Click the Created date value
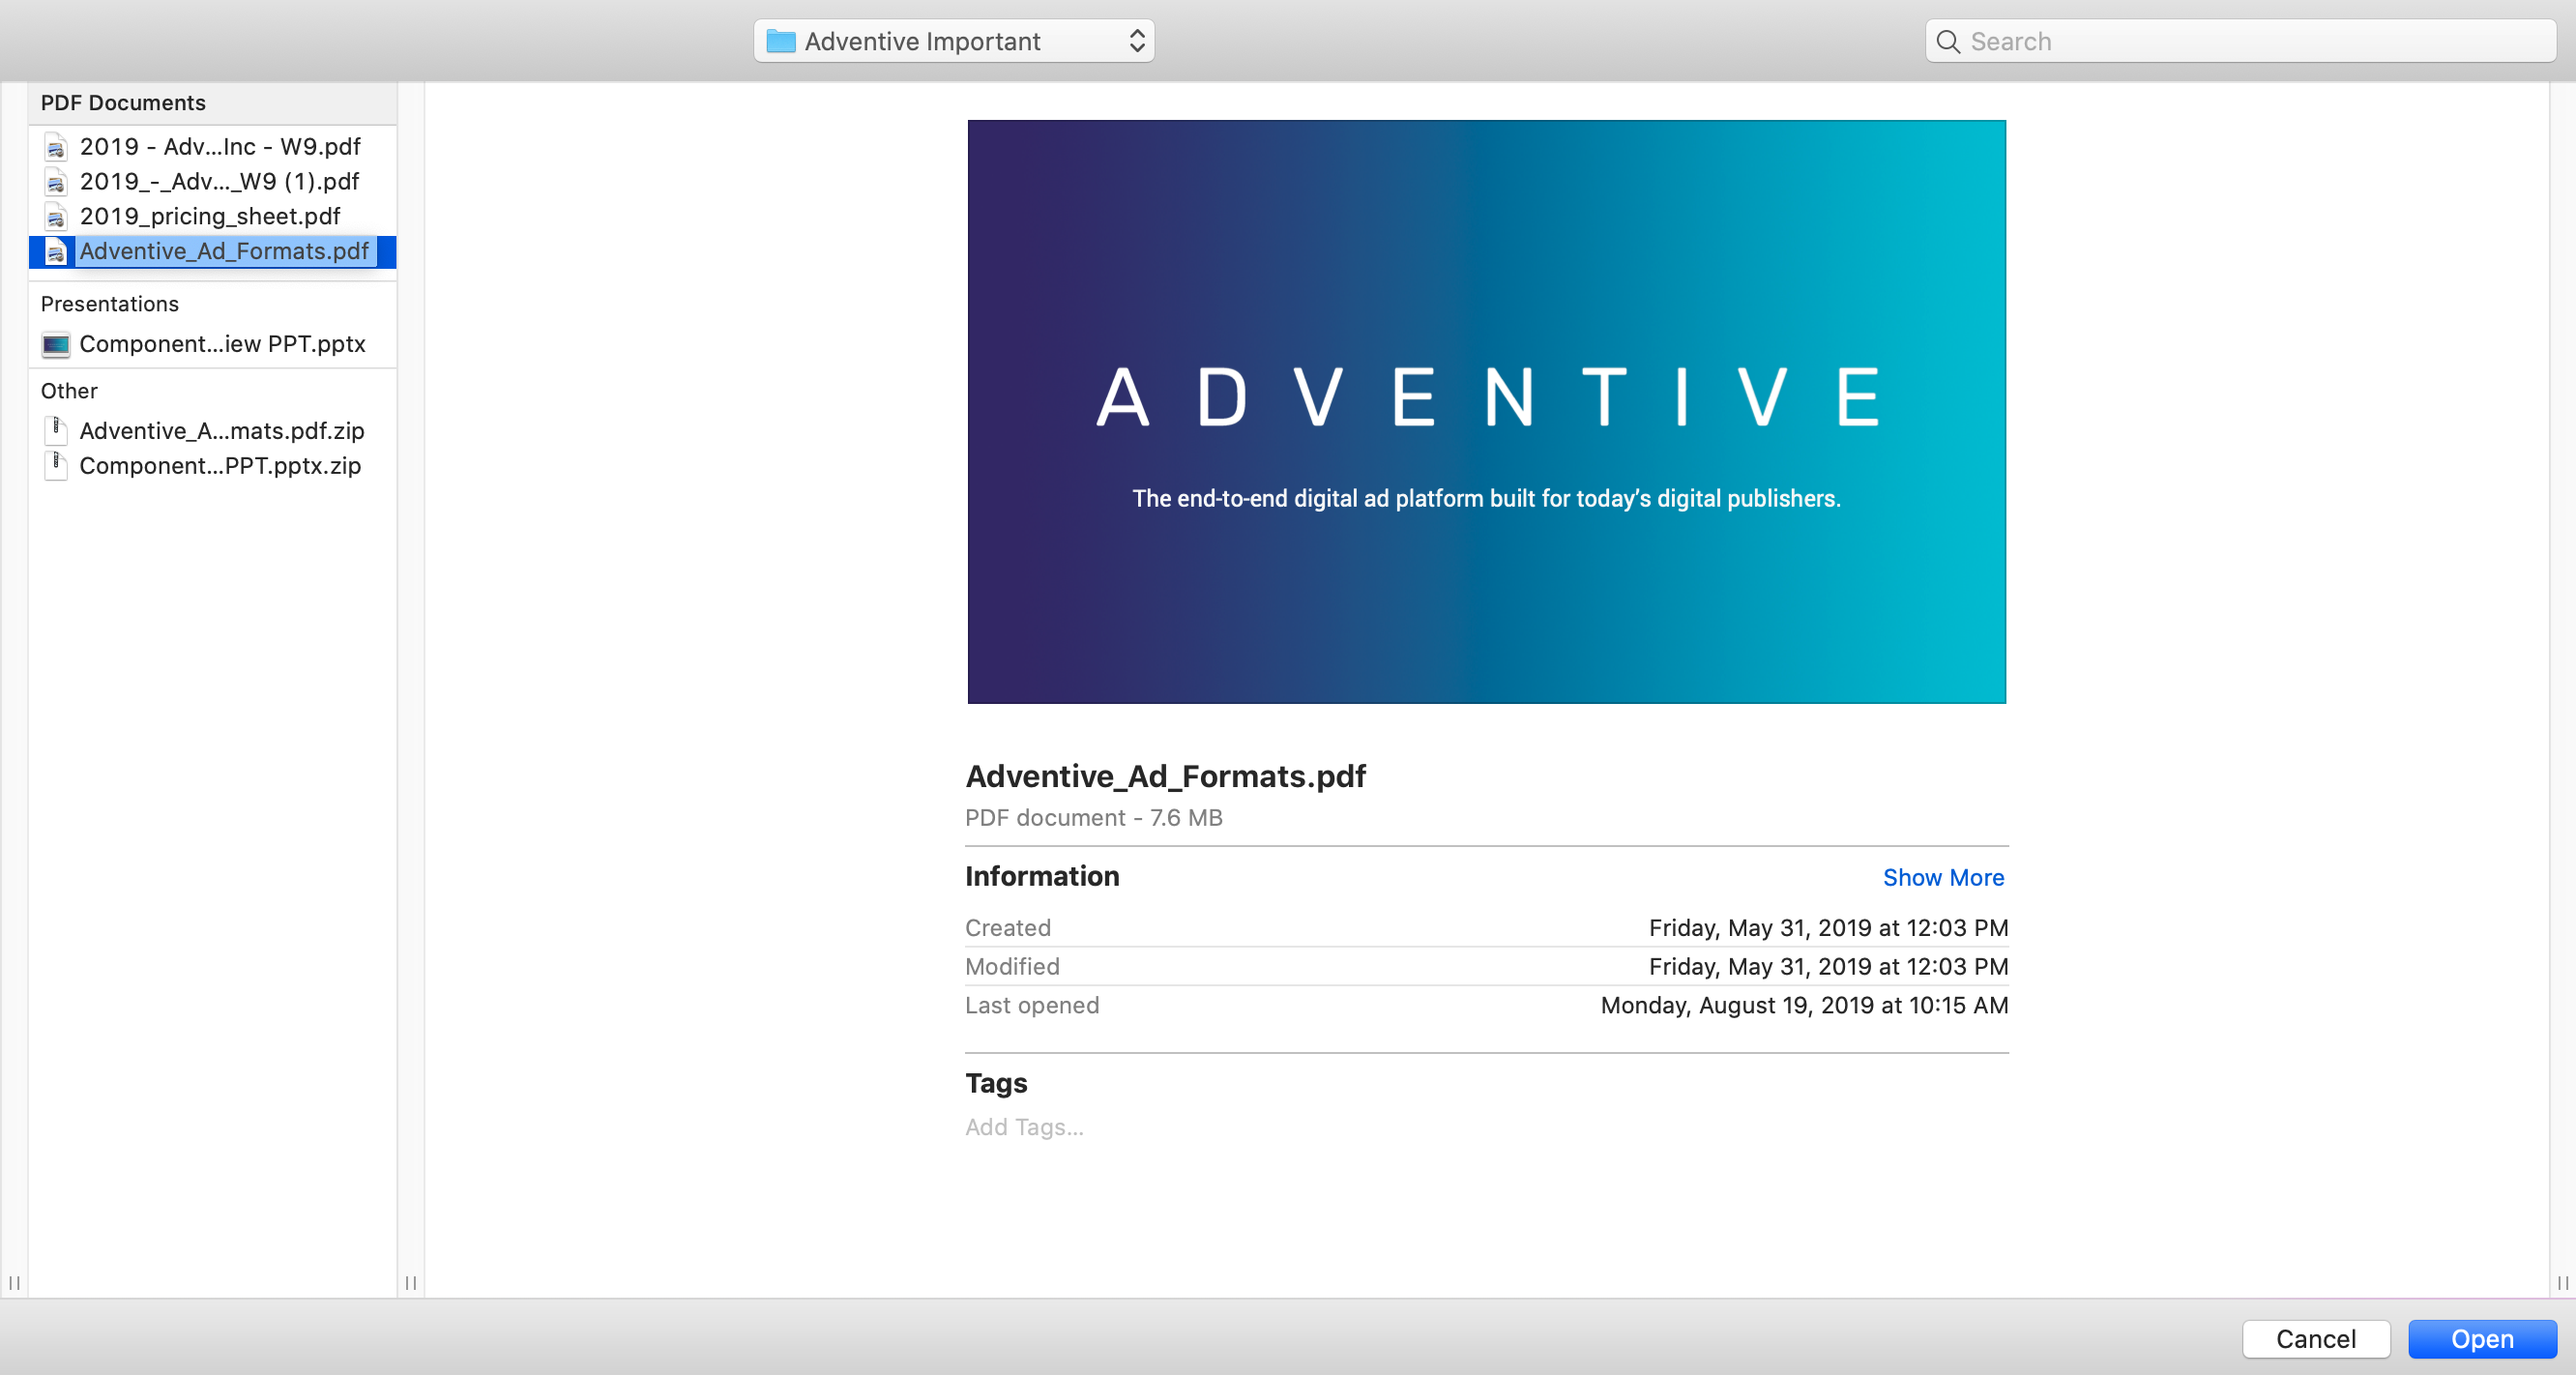2576x1375 pixels. tap(1828, 928)
